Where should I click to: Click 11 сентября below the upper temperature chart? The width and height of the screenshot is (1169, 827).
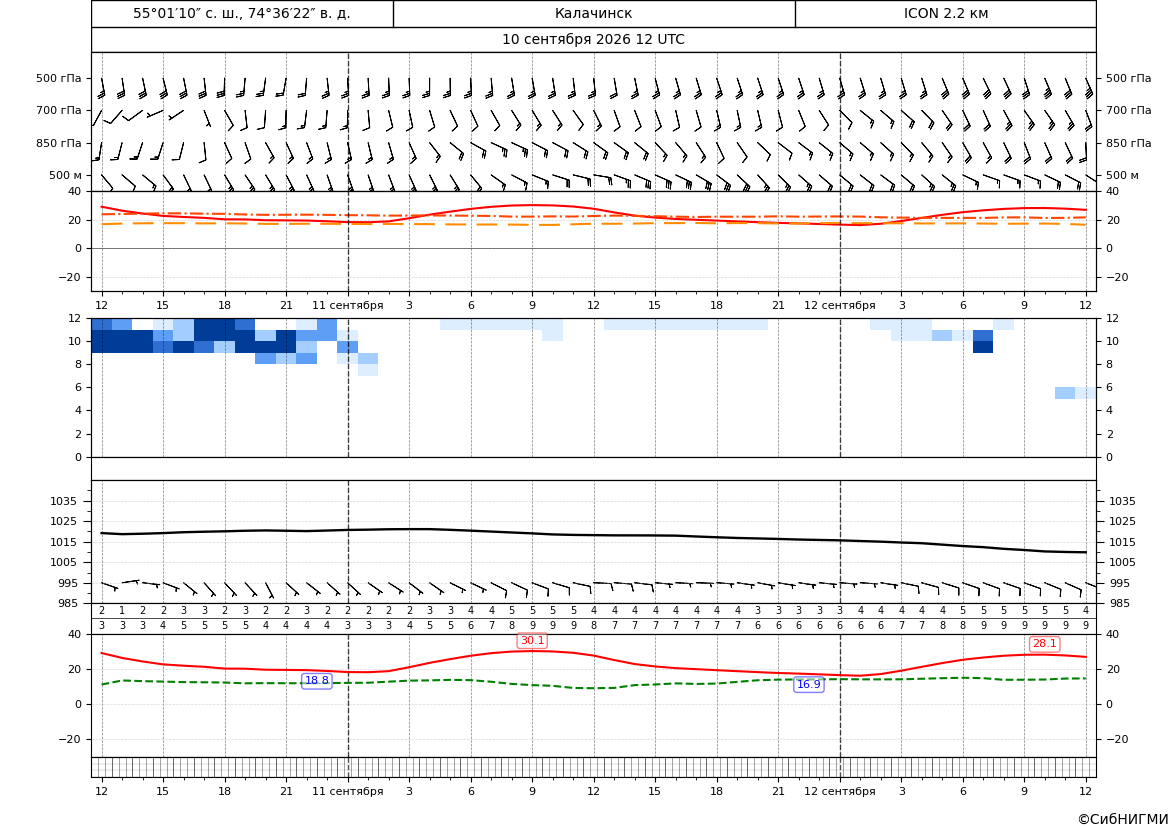tap(347, 305)
